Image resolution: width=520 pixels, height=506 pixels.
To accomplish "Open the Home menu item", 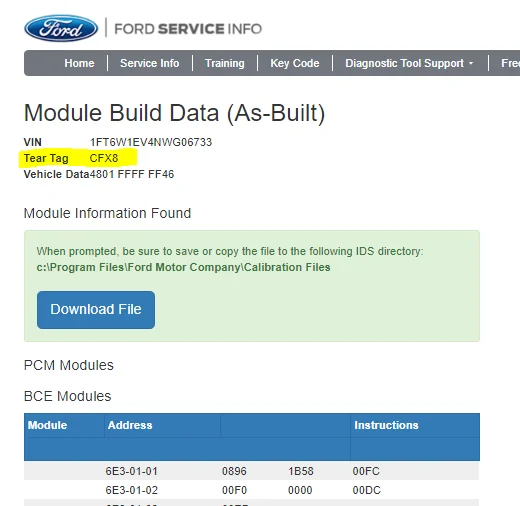I will point(79,63).
